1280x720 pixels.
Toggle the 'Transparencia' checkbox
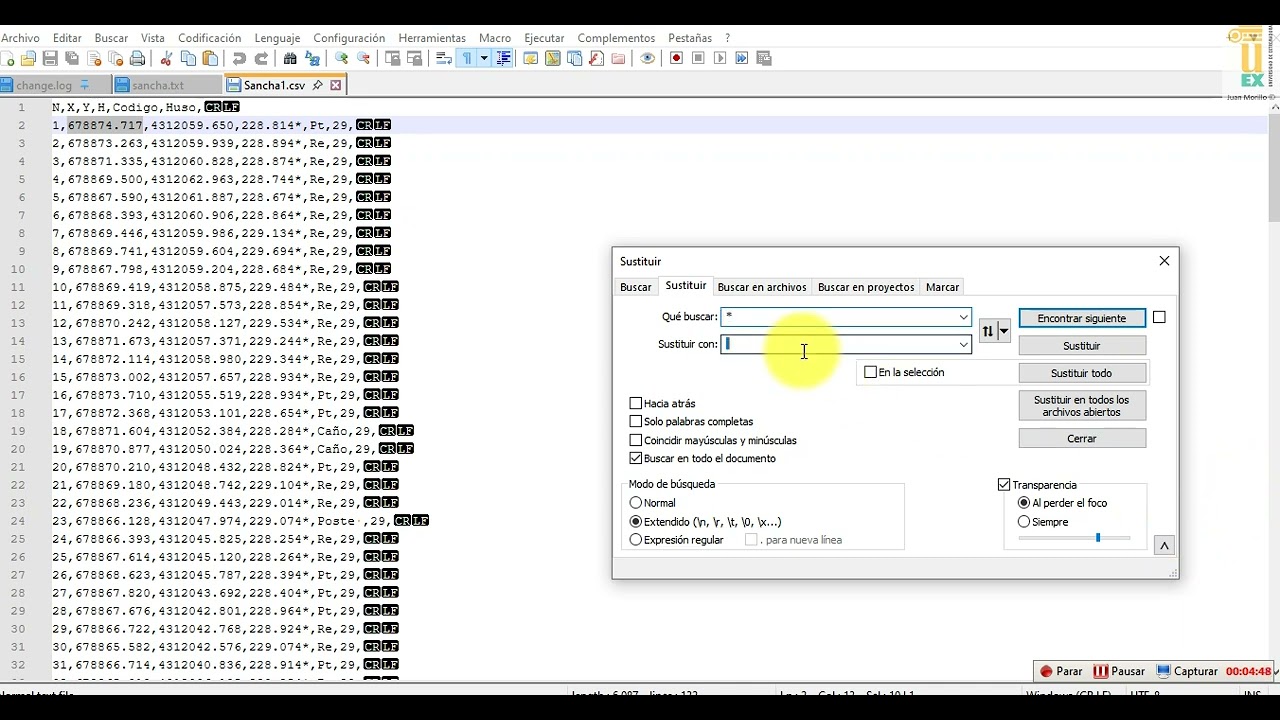tap(1004, 485)
